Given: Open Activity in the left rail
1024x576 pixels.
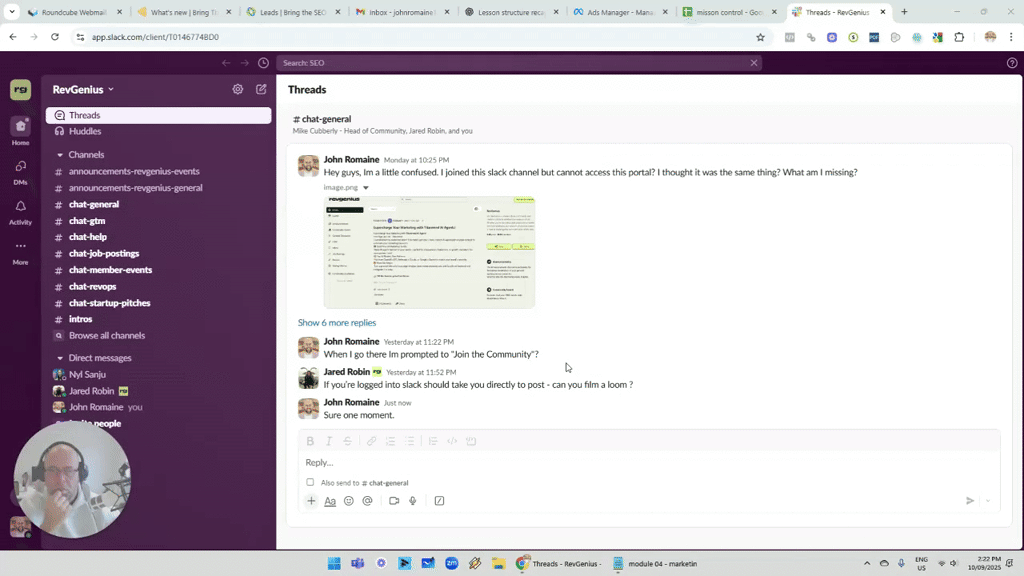Looking at the screenshot, I should tap(20, 211).
